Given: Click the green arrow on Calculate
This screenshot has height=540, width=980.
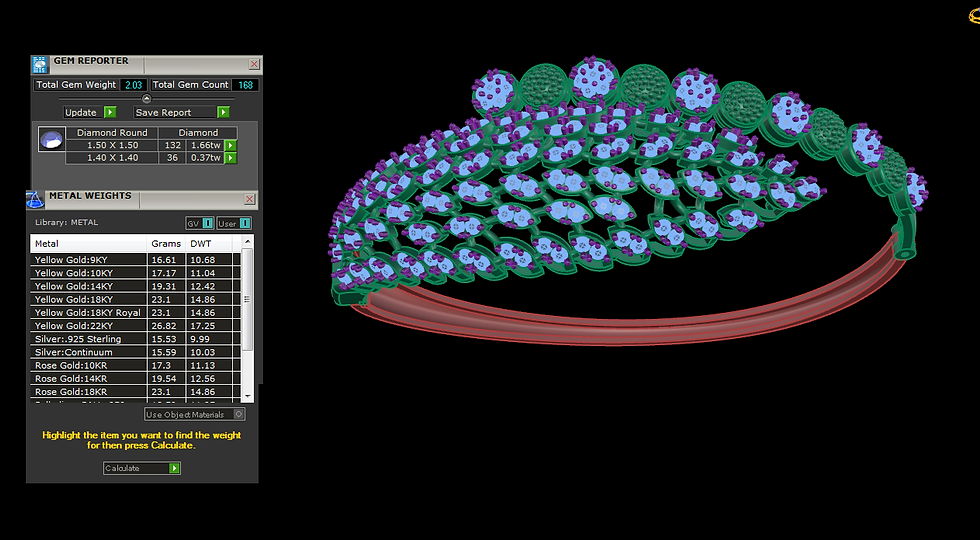Looking at the screenshot, I should pos(174,468).
